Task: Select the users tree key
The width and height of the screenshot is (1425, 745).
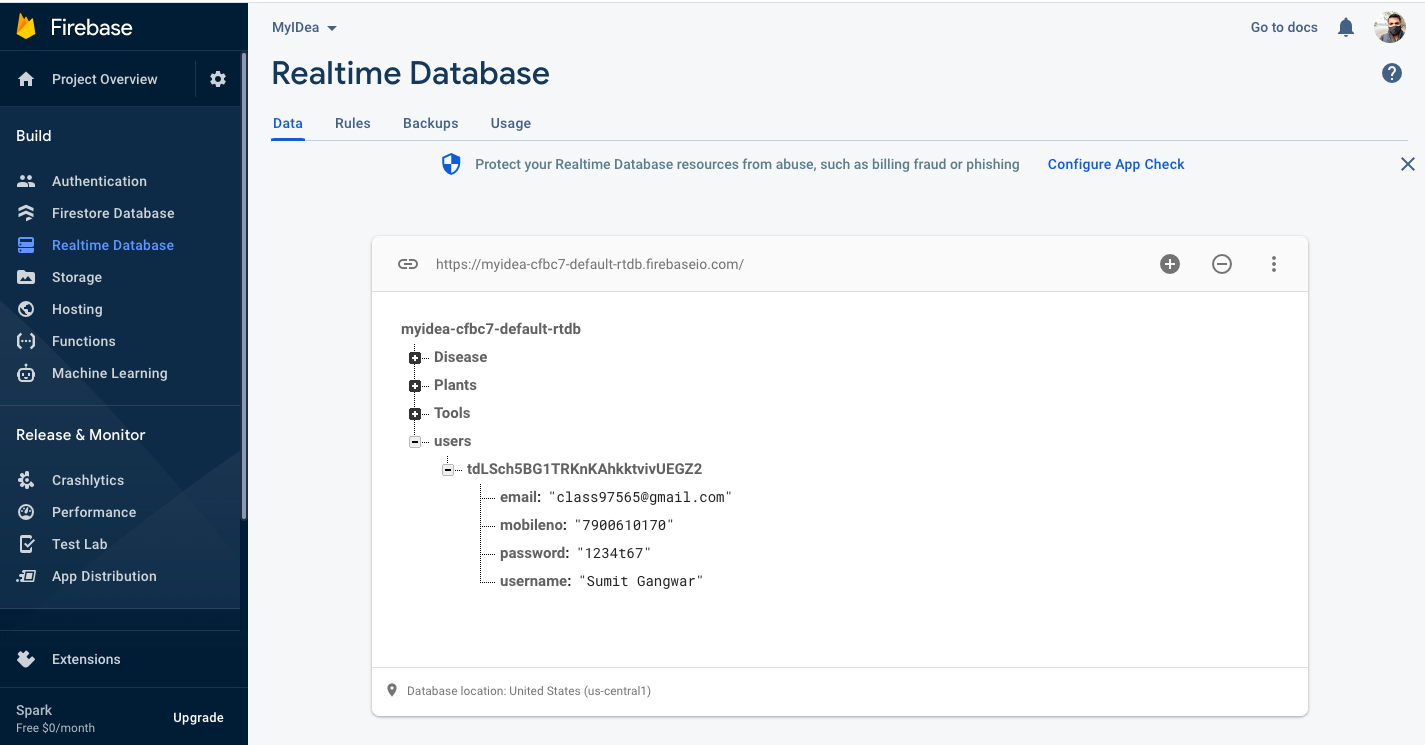Action: (x=453, y=441)
